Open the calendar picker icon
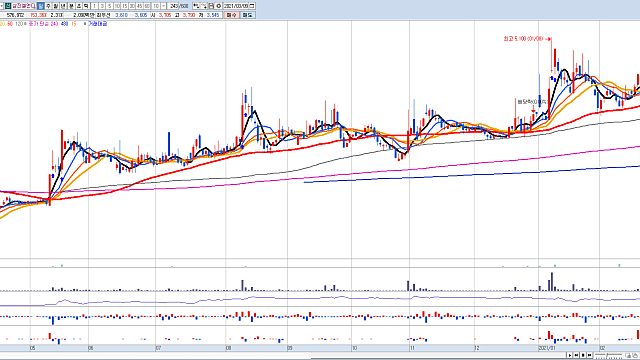This screenshot has width=640, height=360. tap(252, 6)
